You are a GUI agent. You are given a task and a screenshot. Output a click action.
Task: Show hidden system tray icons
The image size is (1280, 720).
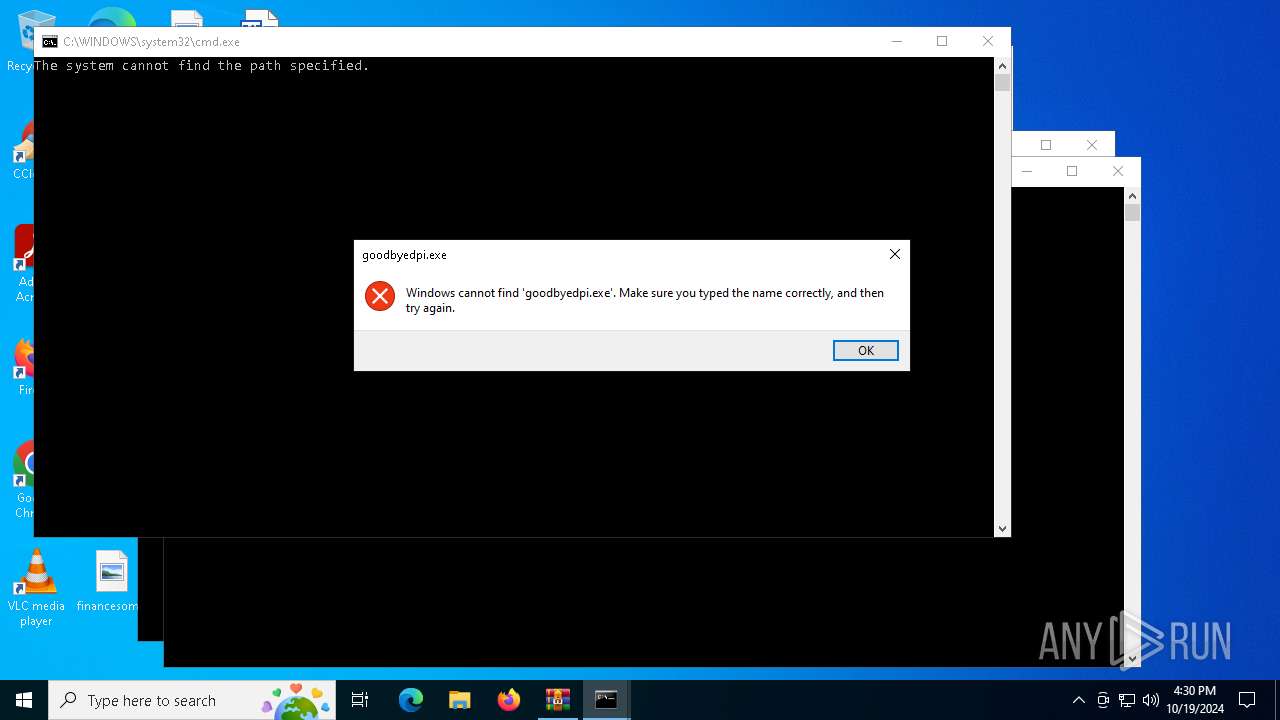[1078, 700]
